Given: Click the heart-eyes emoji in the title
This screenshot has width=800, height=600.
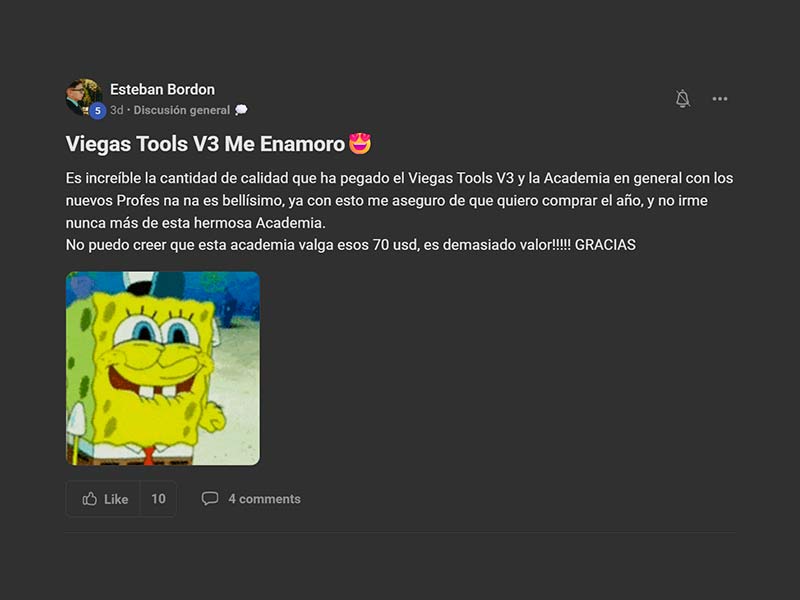Looking at the screenshot, I should [360, 144].
